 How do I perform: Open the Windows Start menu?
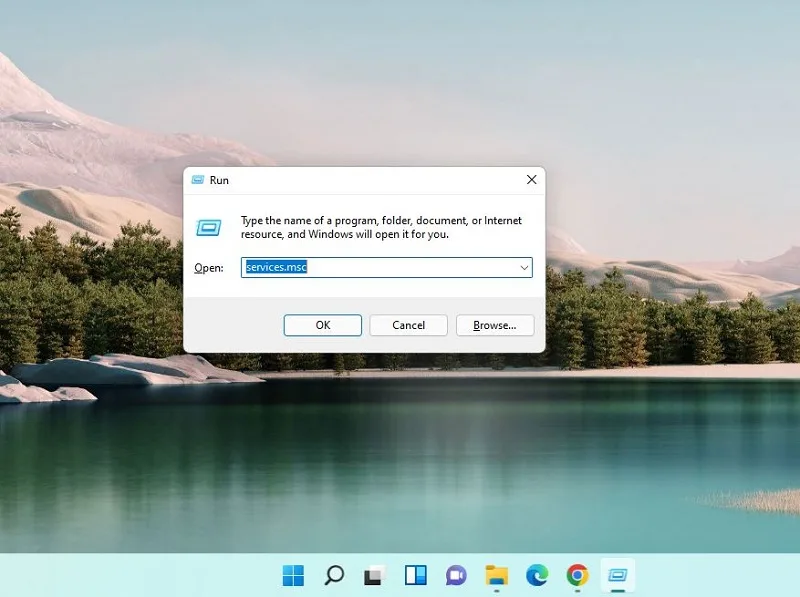[x=293, y=576]
